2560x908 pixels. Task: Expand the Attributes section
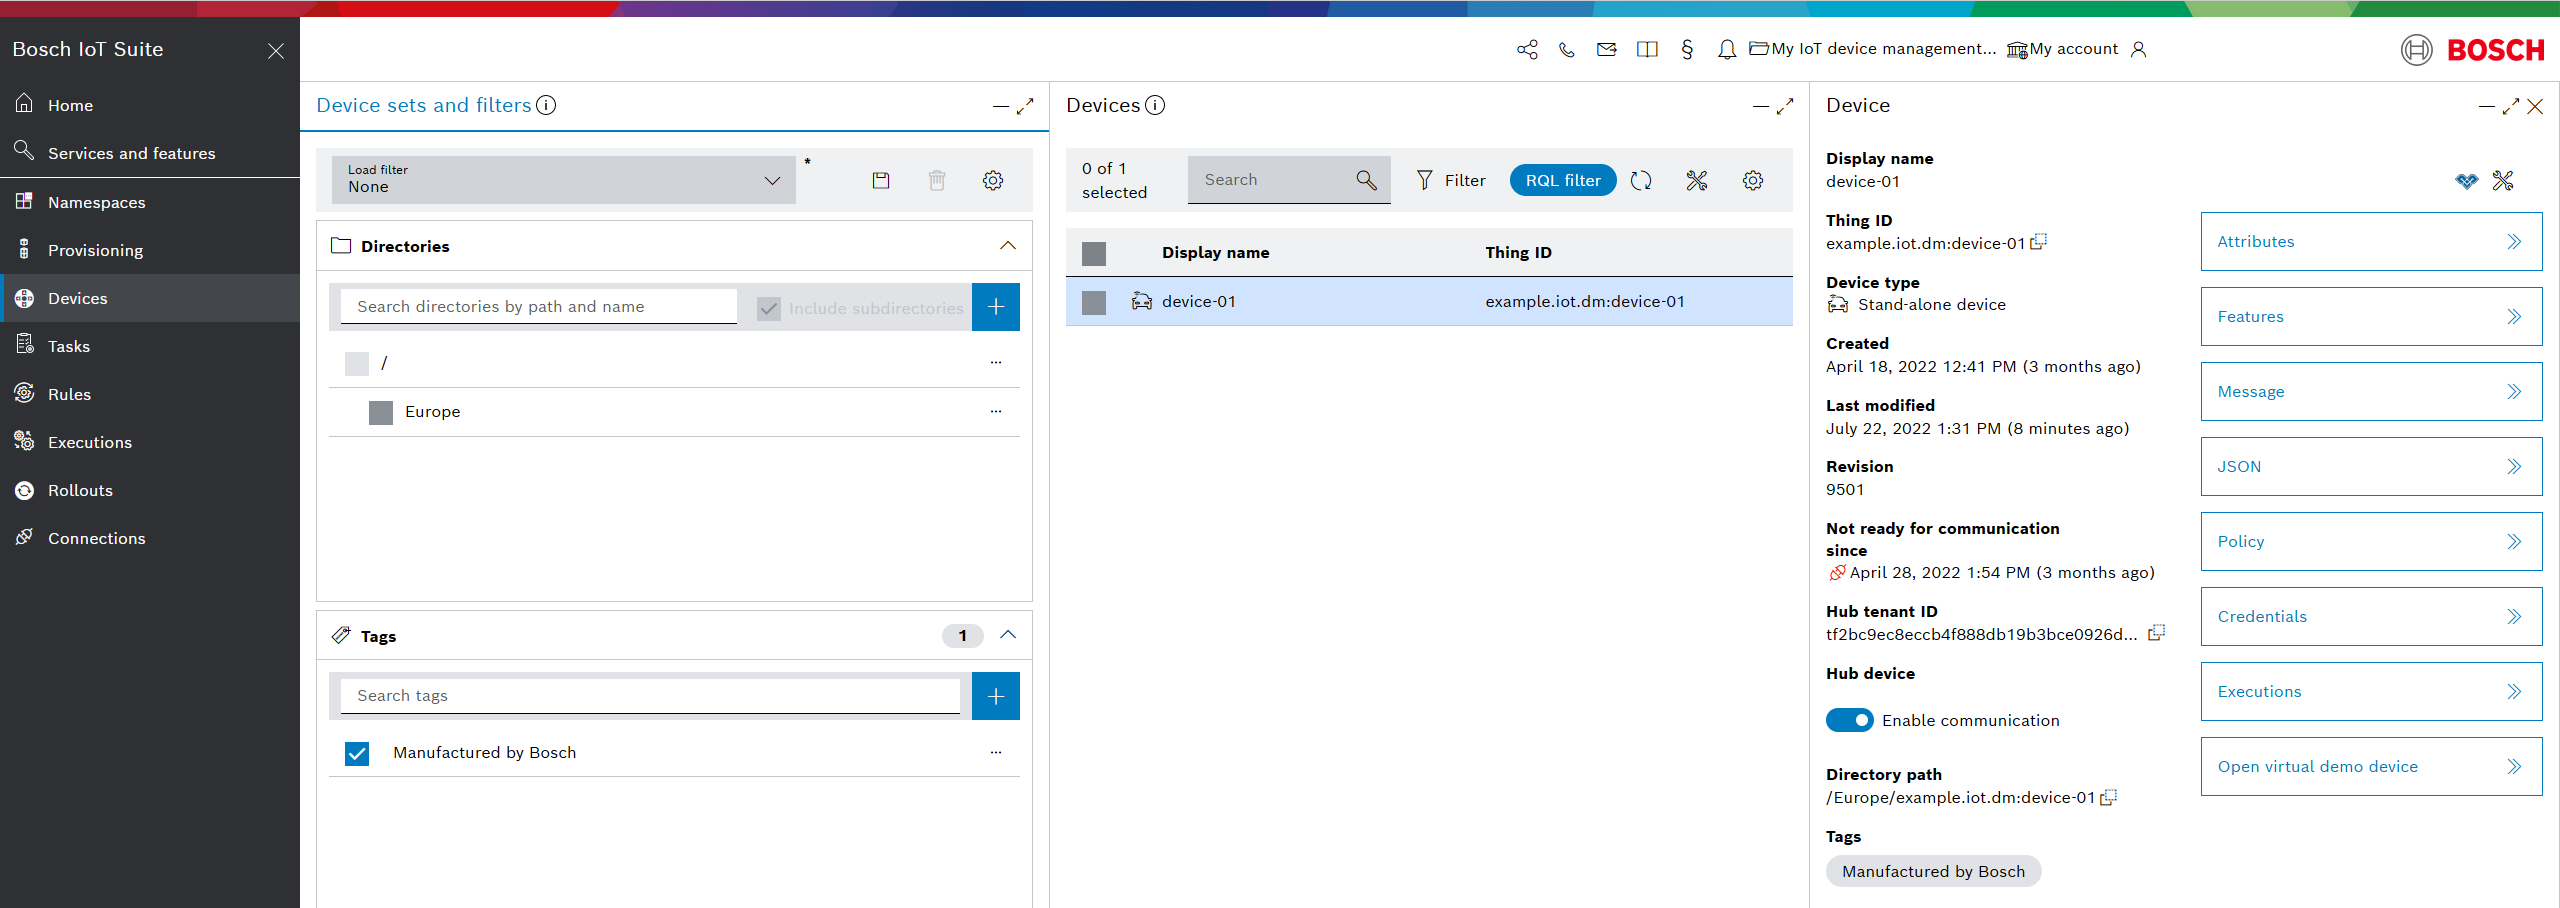point(2372,241)
